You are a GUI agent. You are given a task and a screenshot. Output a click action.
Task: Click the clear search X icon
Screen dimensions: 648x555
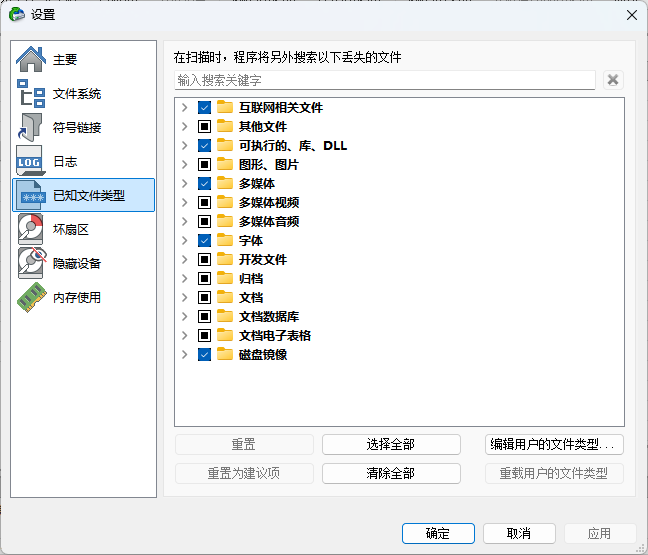click(613, 80)
